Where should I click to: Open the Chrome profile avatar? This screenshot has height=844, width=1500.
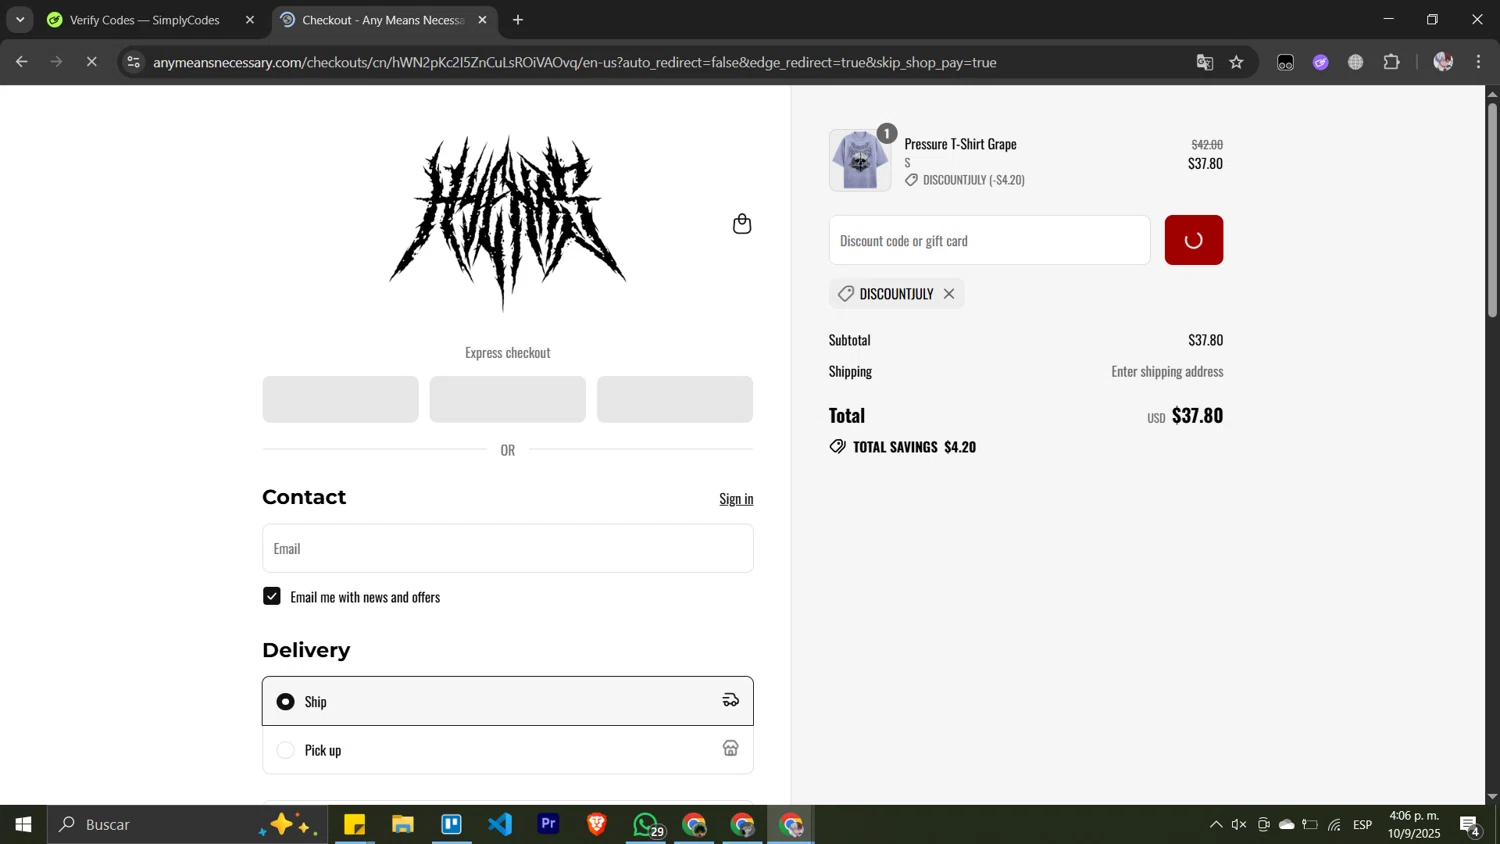click(x=1443, y=62)
